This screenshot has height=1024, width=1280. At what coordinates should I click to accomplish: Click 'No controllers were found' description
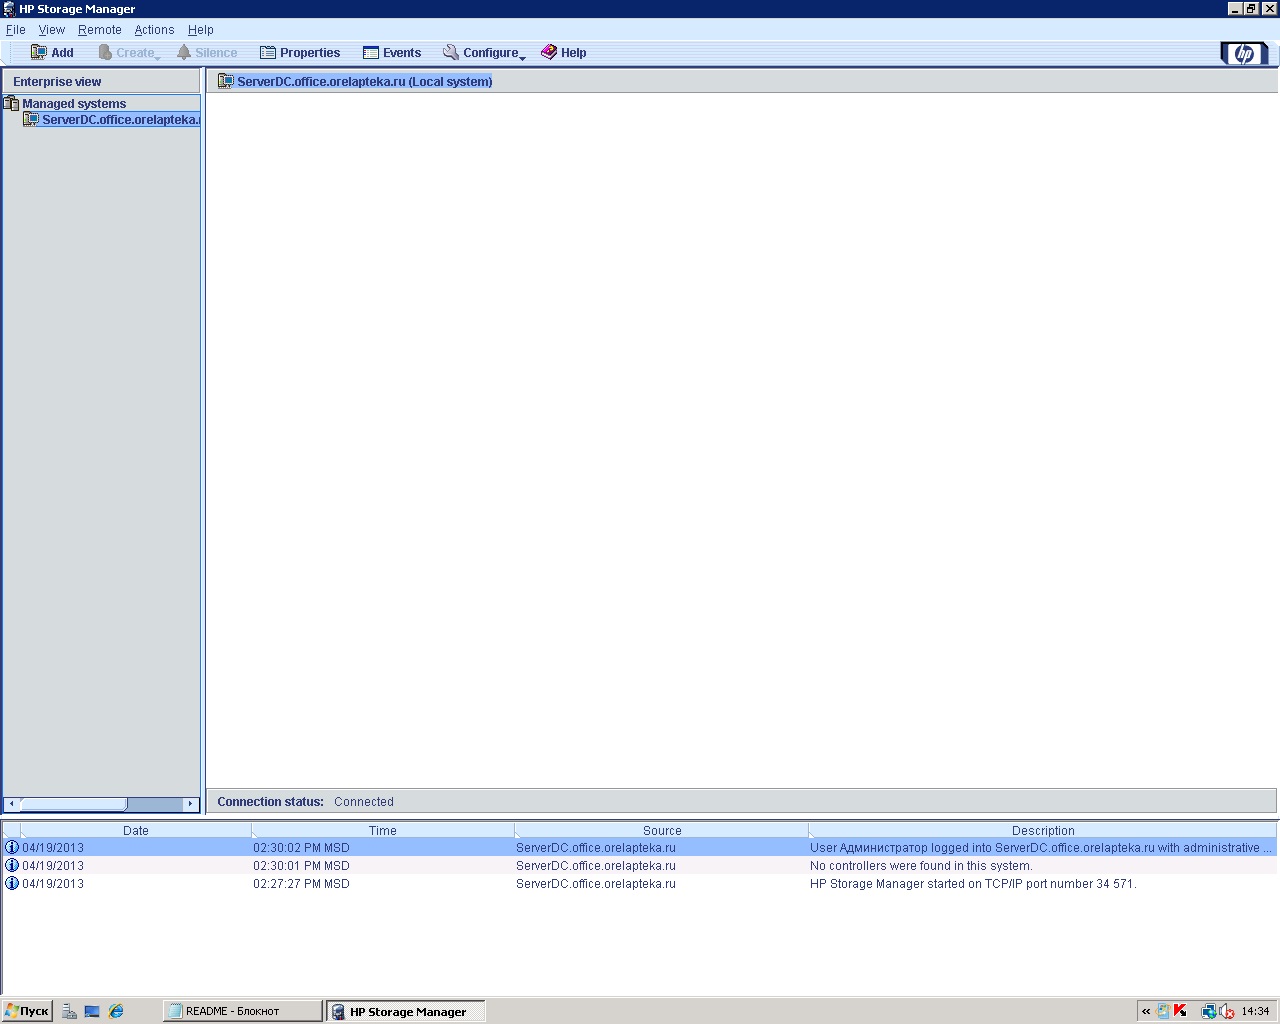(x=921, y=866)
